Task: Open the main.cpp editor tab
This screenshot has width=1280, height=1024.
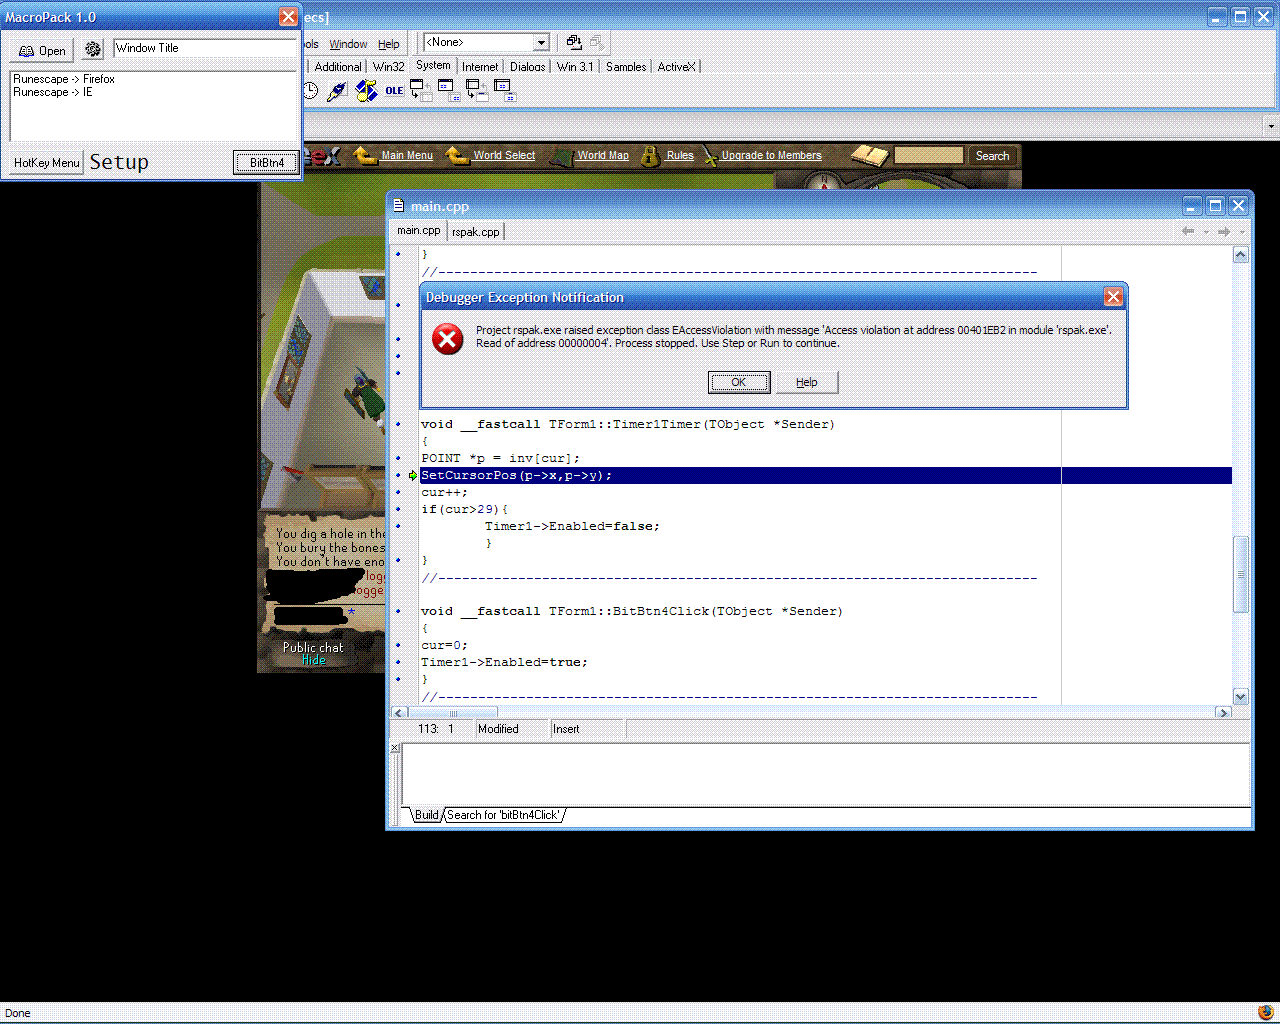Action: [x=418, y=230]
